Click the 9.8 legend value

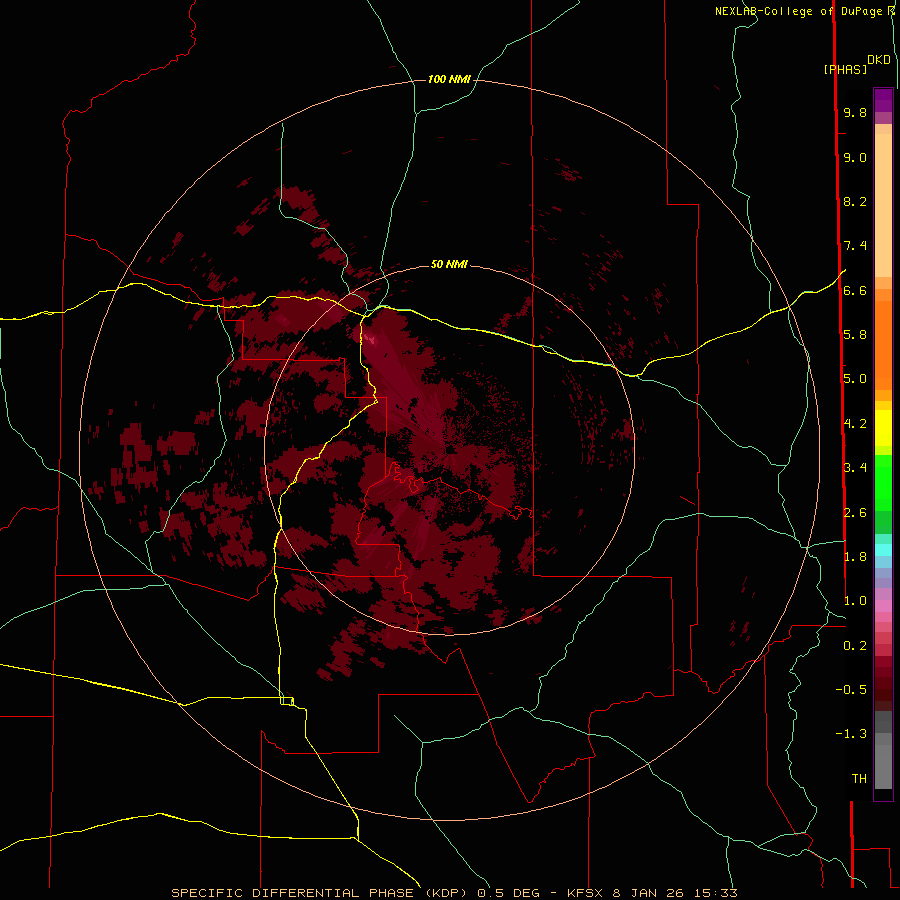pos(855,112)
